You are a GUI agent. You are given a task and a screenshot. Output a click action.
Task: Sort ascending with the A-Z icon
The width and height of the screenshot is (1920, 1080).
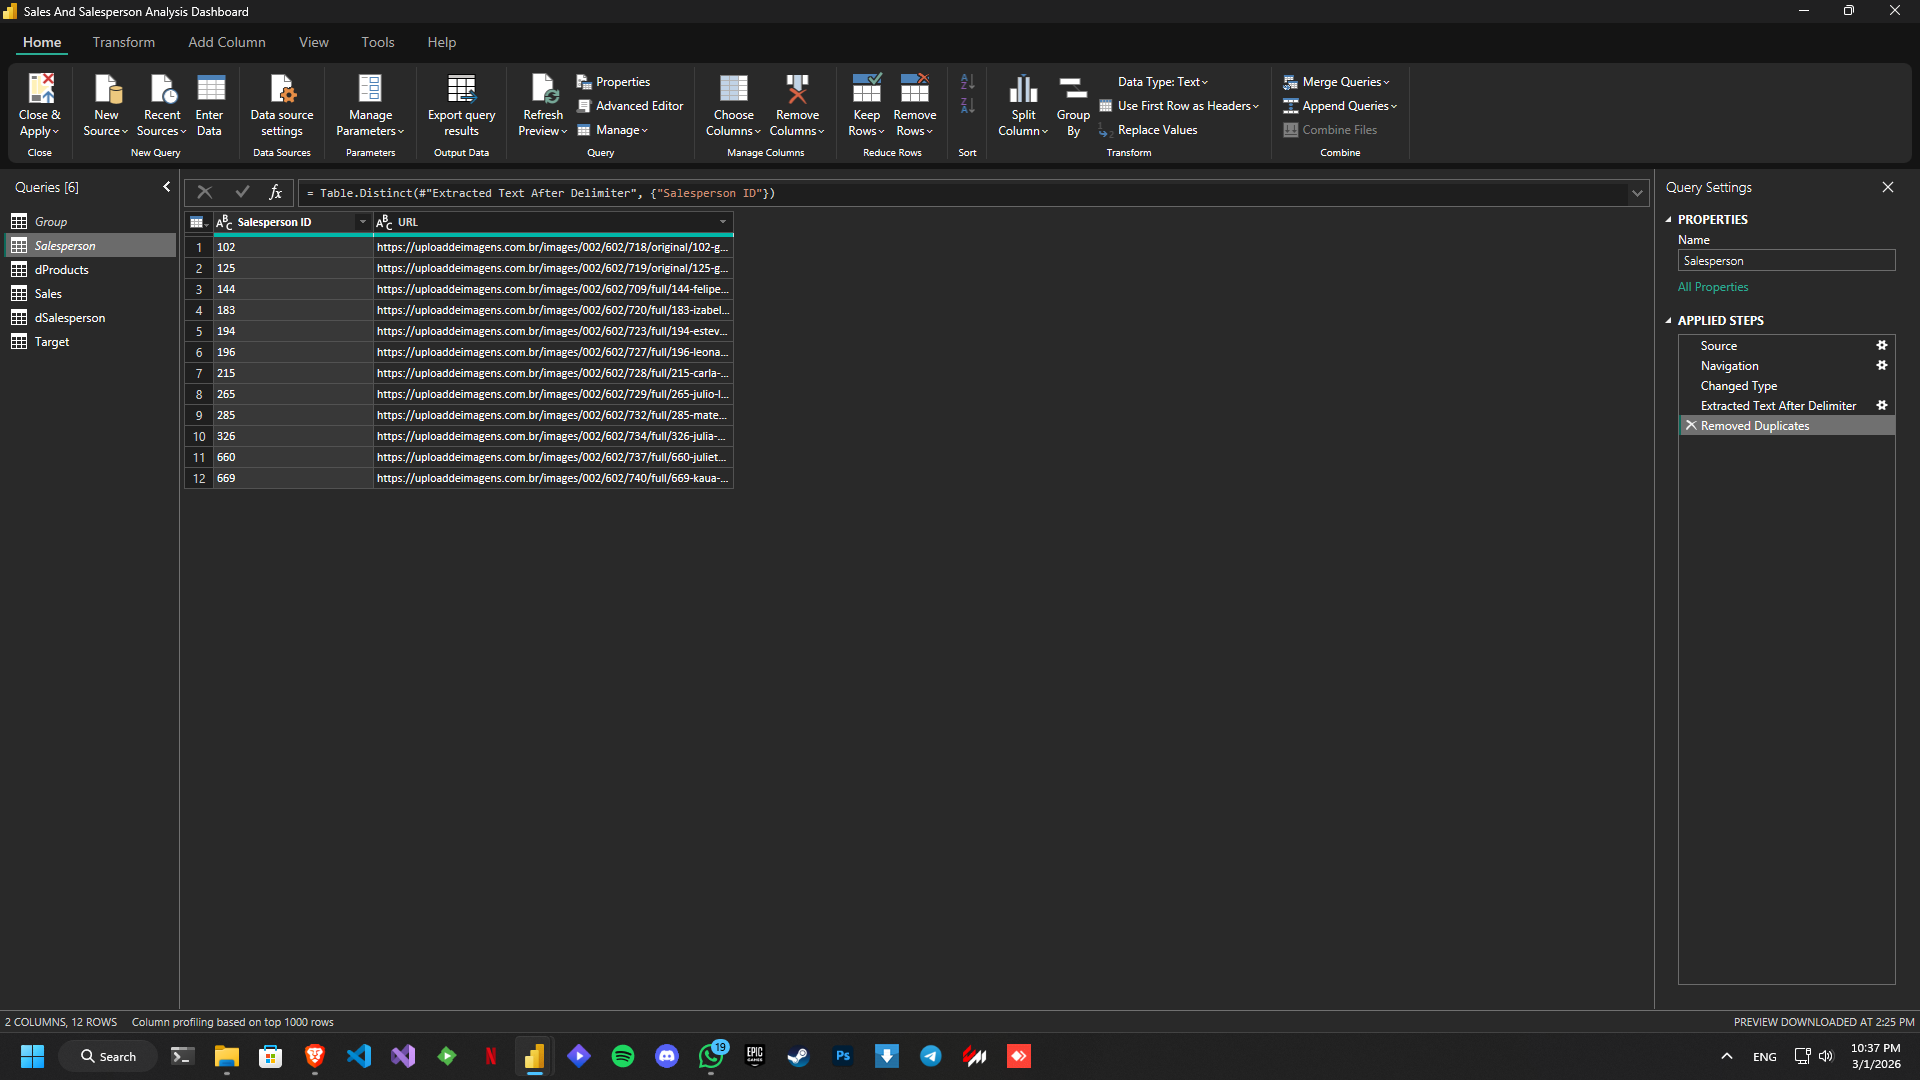coord(967,82)
